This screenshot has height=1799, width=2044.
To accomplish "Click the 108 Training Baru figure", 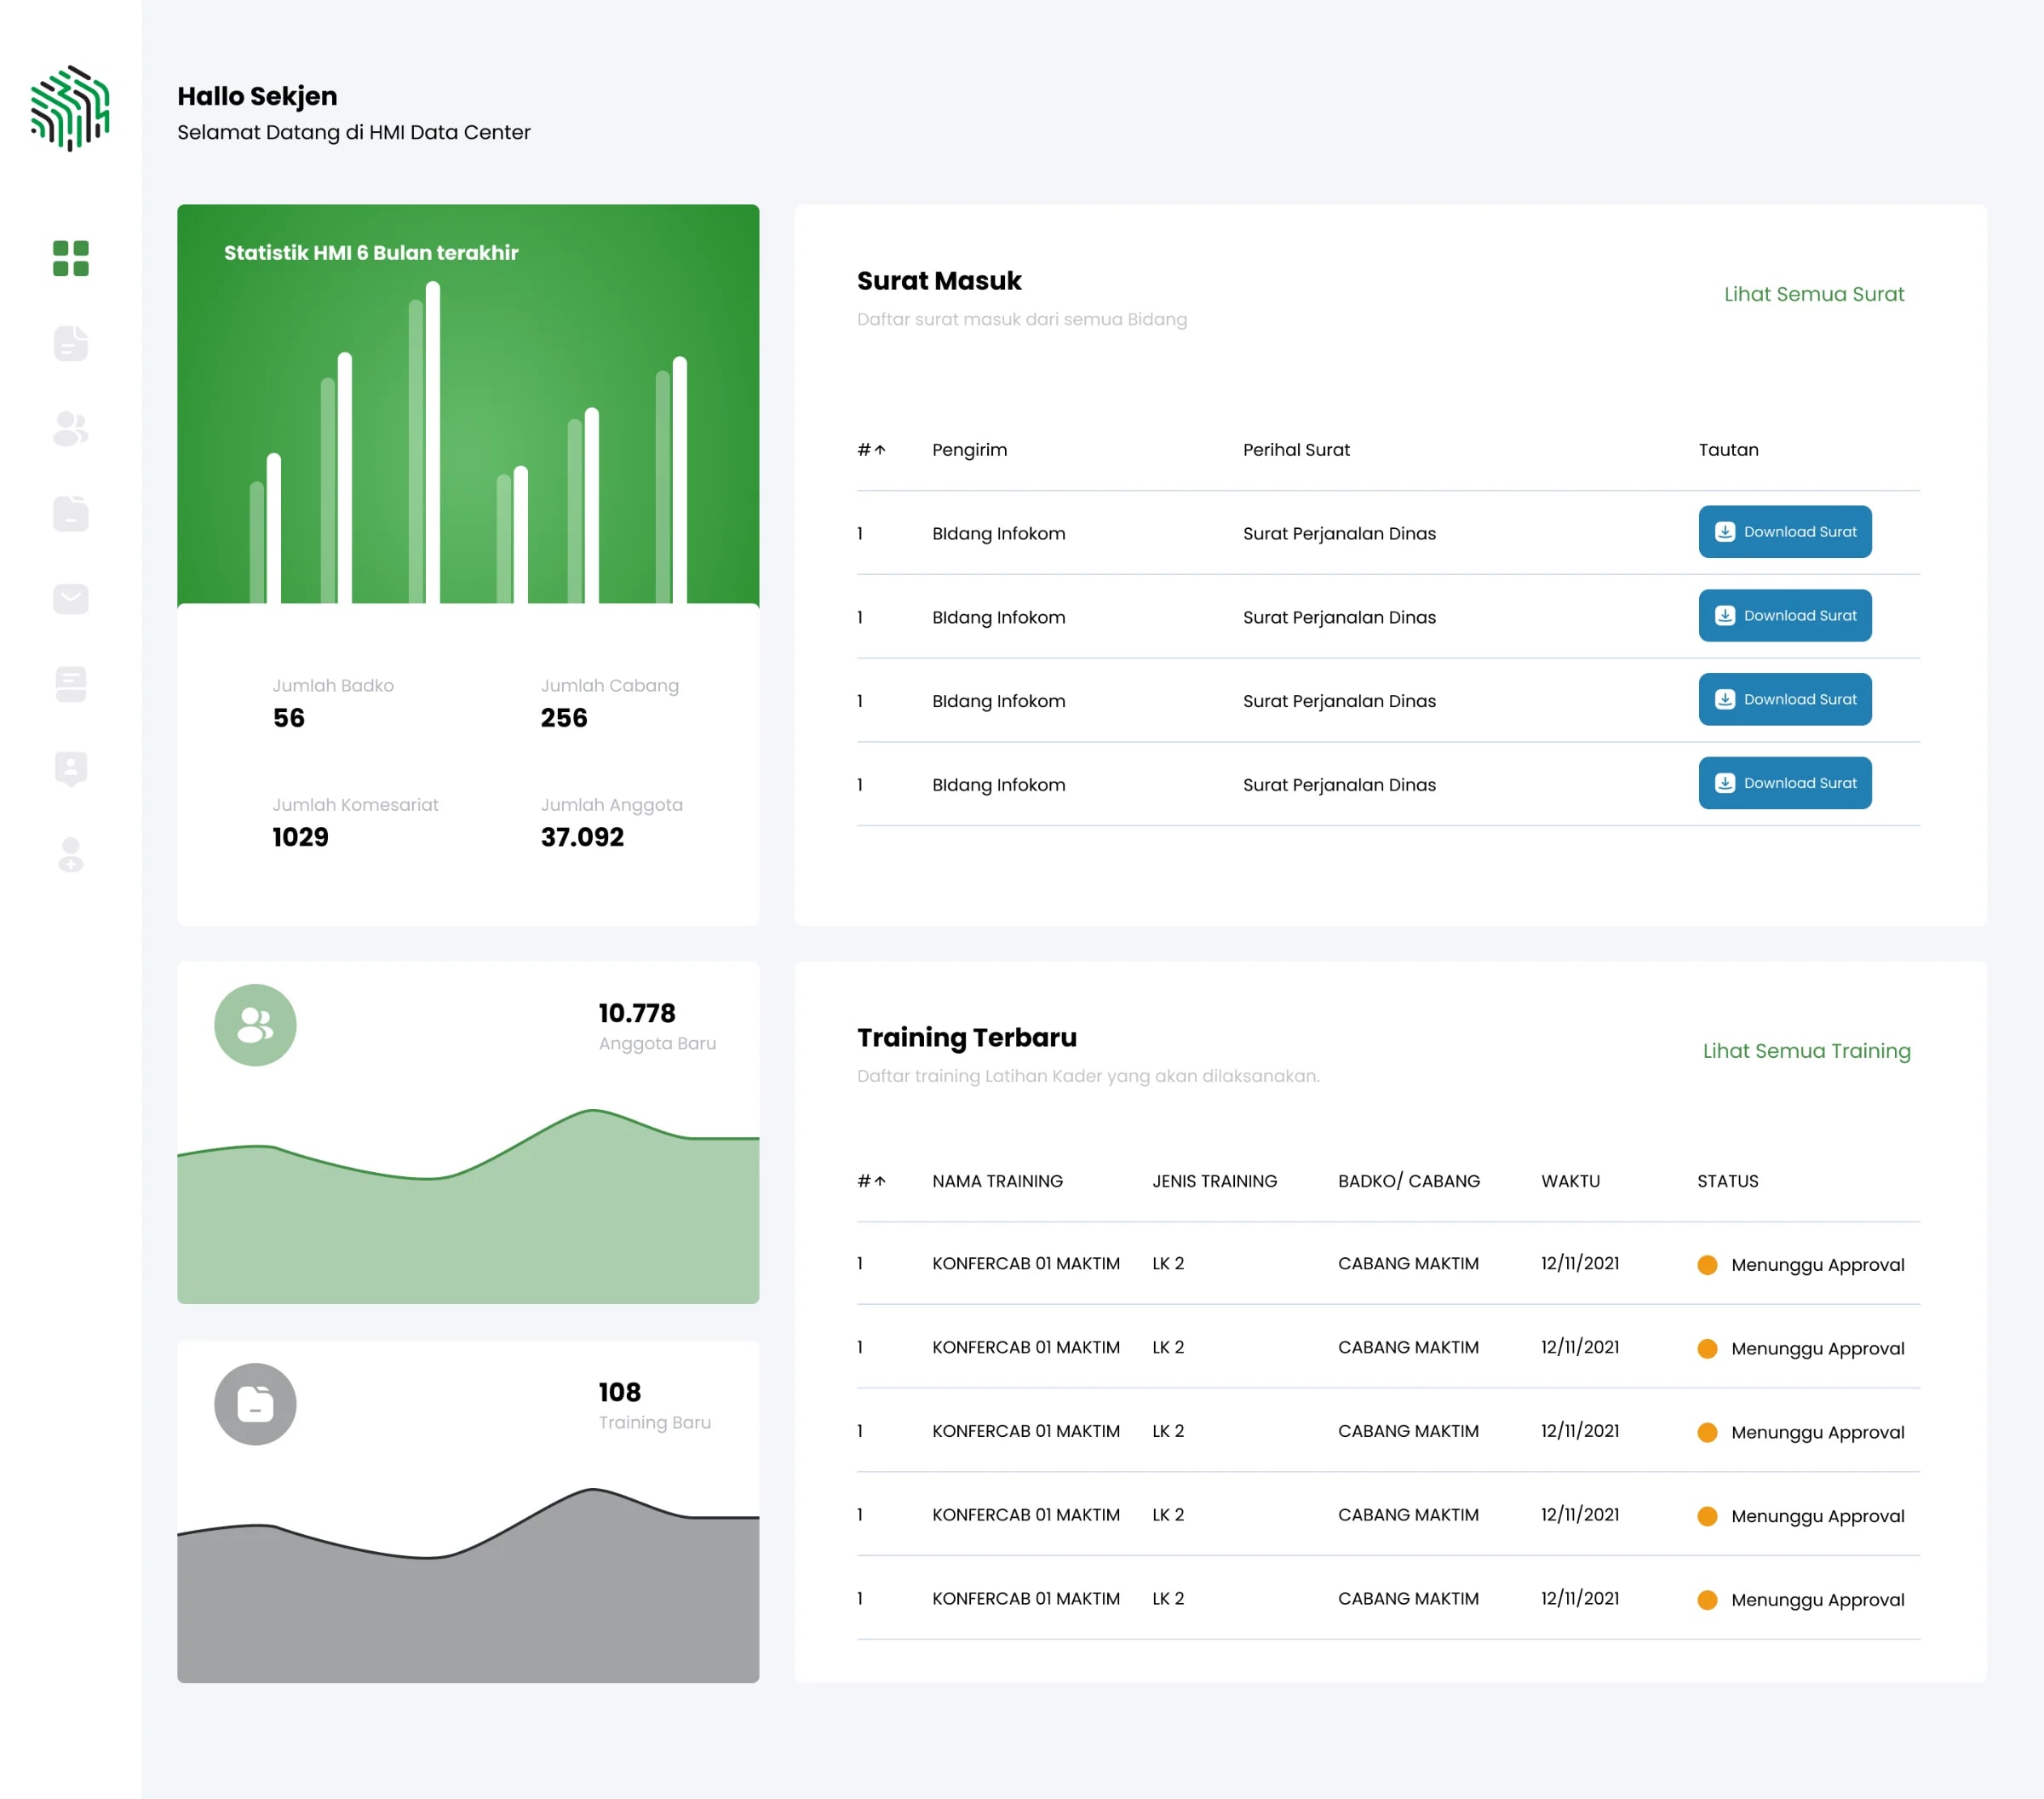I will pos(620,1392).
